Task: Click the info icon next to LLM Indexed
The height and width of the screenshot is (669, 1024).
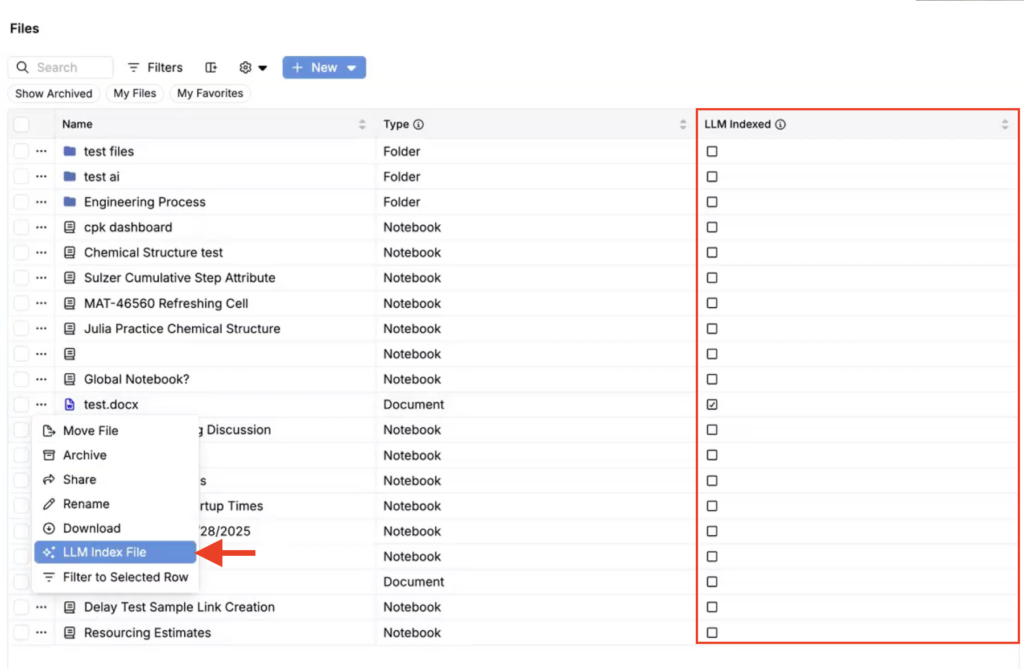Action: pos(780,124)
